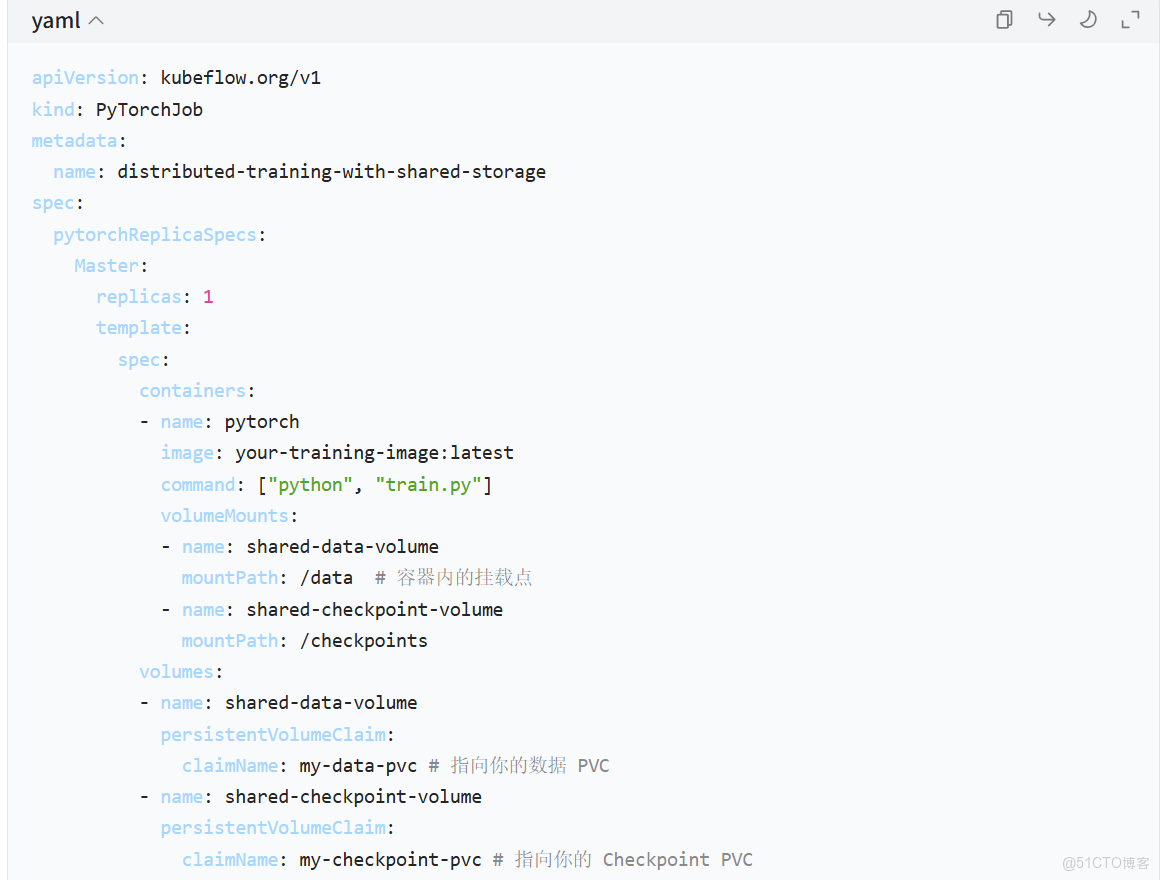Click the my-checkpoint-pvc claimName value

point(390,860)
